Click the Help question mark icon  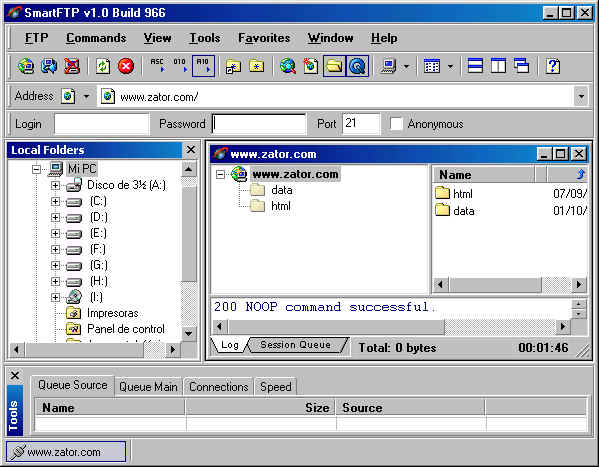tap(553, 66)
